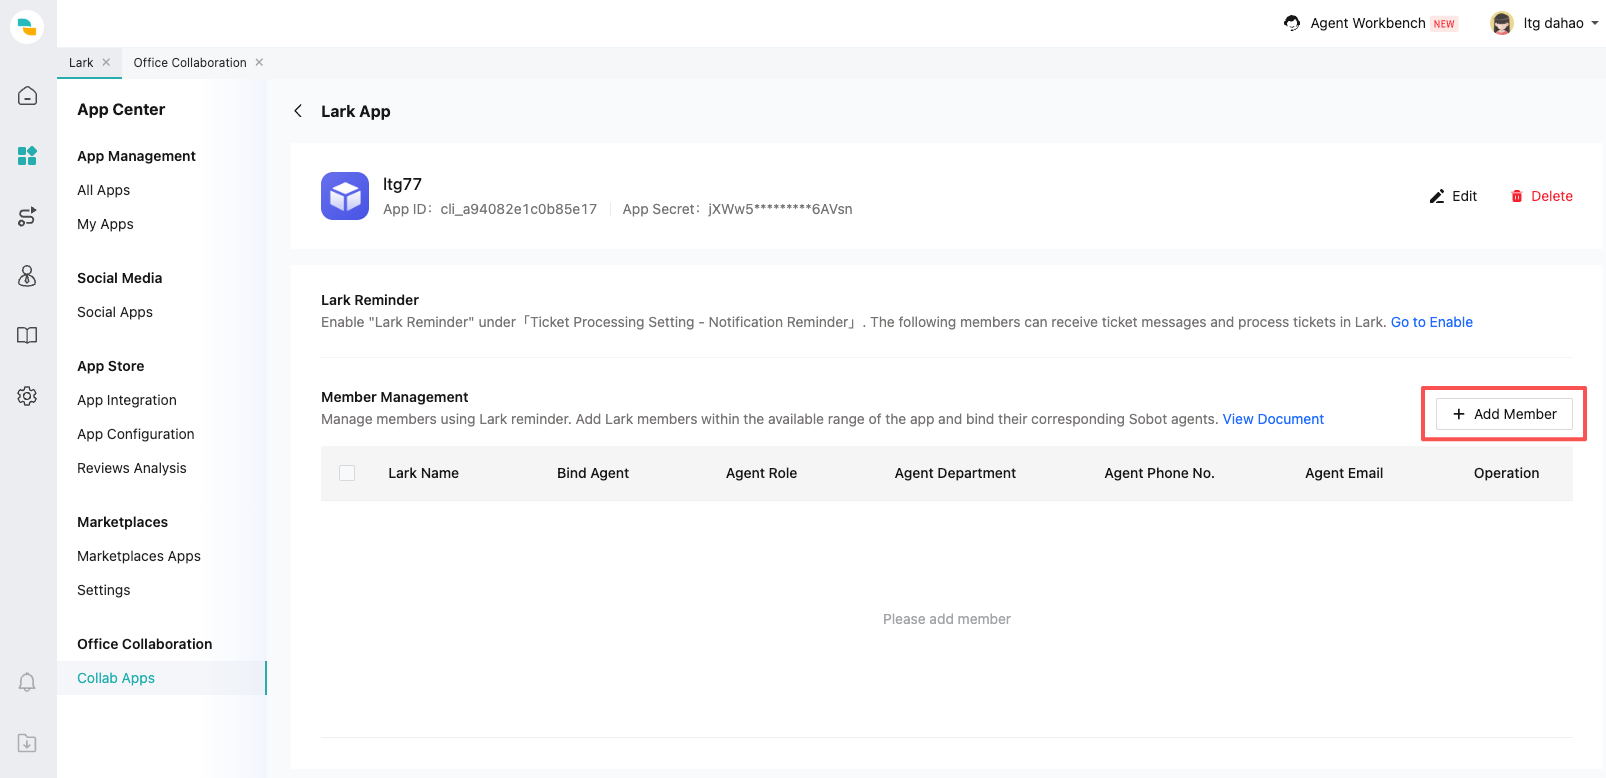Open the App Center grid icon

pyautogui.click(x=27, y=155)
